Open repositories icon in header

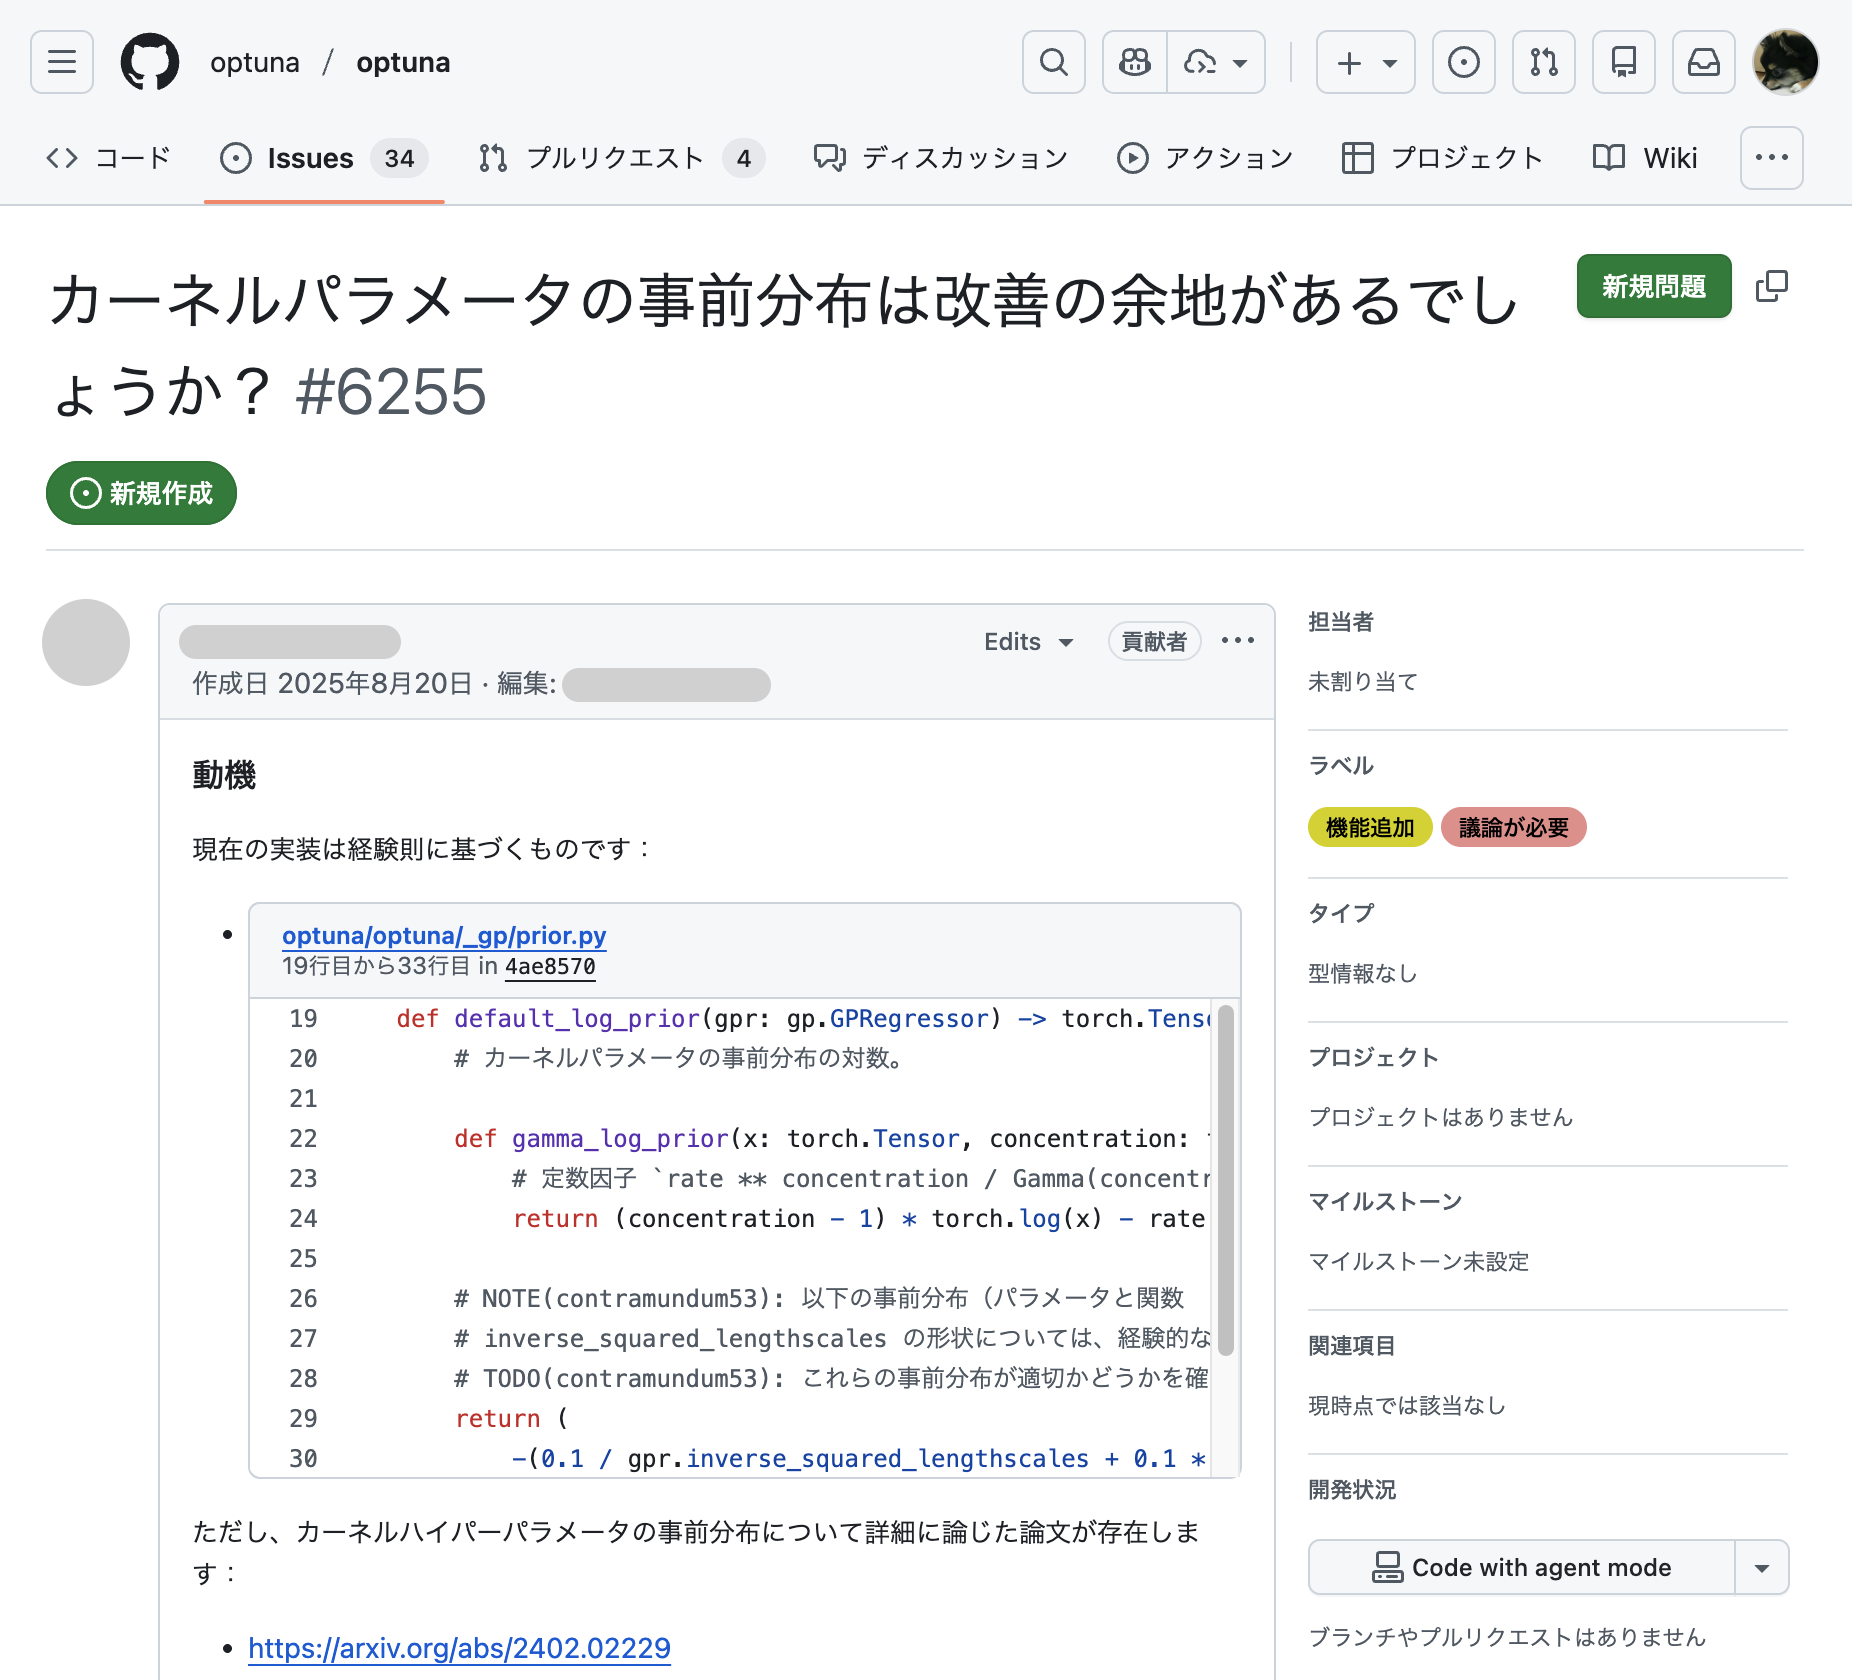point(1624,62)
